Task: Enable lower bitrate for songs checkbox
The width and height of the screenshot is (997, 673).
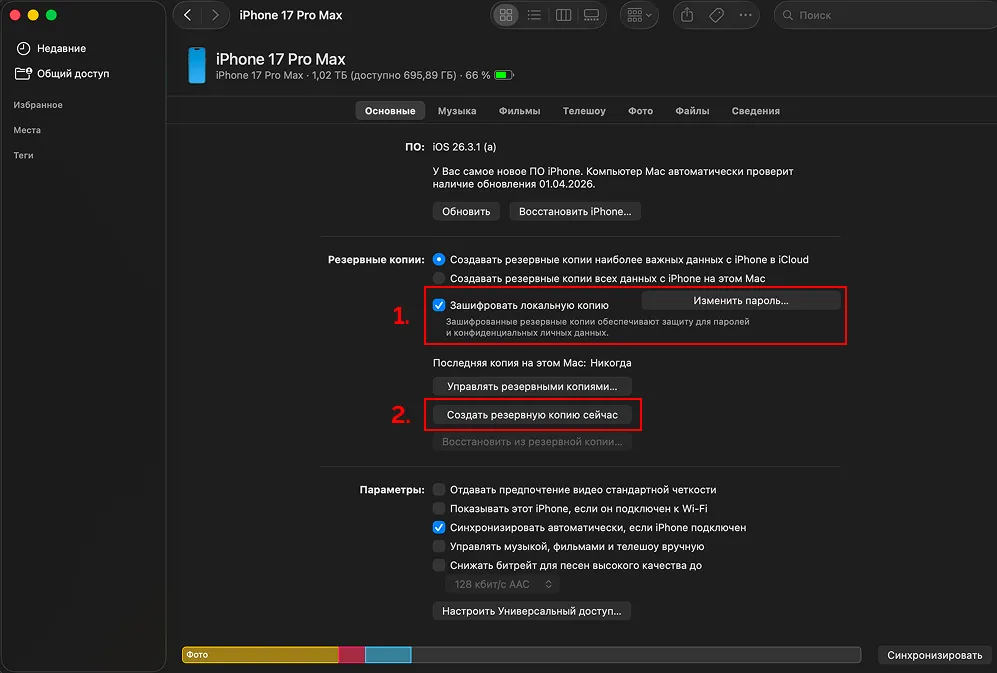Action: [439, 565]
